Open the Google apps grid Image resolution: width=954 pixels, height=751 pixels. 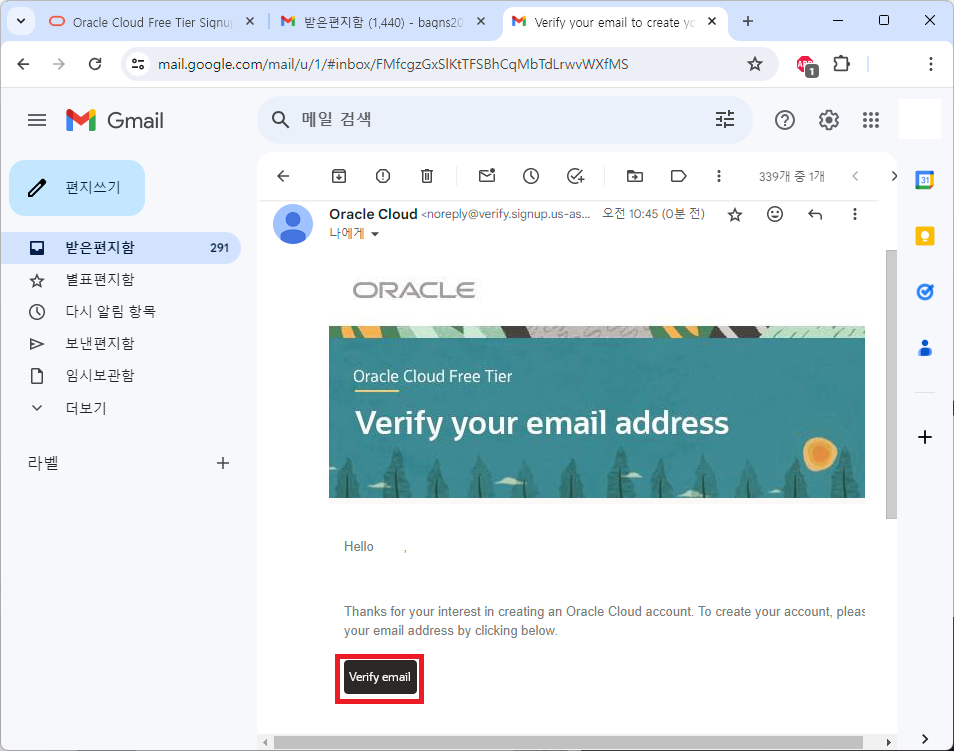click(x=871, y=121)
